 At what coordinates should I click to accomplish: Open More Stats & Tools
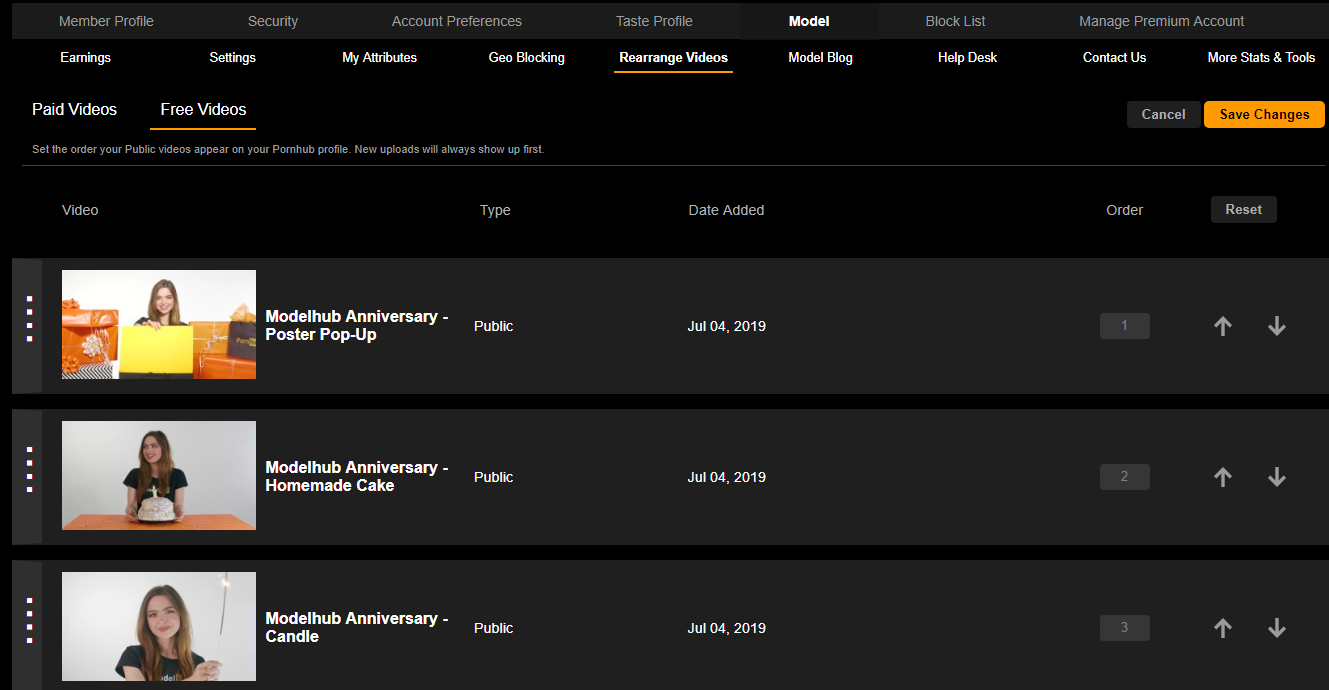point(1262,57)
